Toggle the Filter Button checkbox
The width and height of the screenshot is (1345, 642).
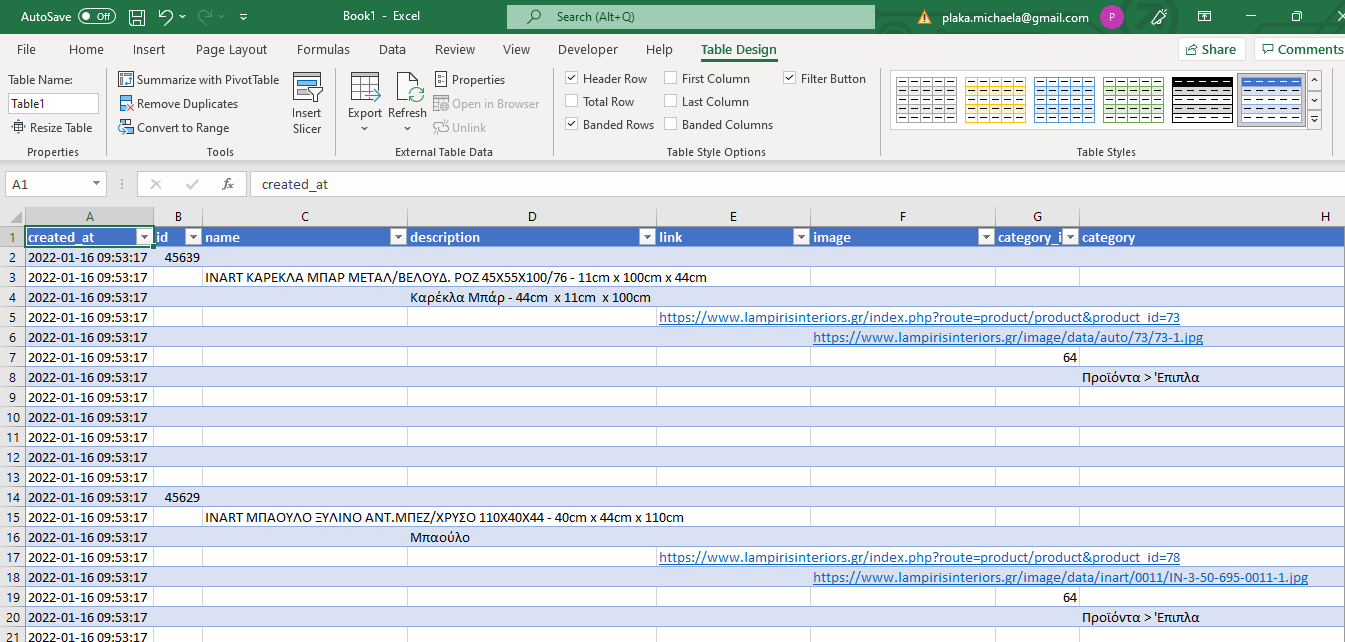click(790, 79)
